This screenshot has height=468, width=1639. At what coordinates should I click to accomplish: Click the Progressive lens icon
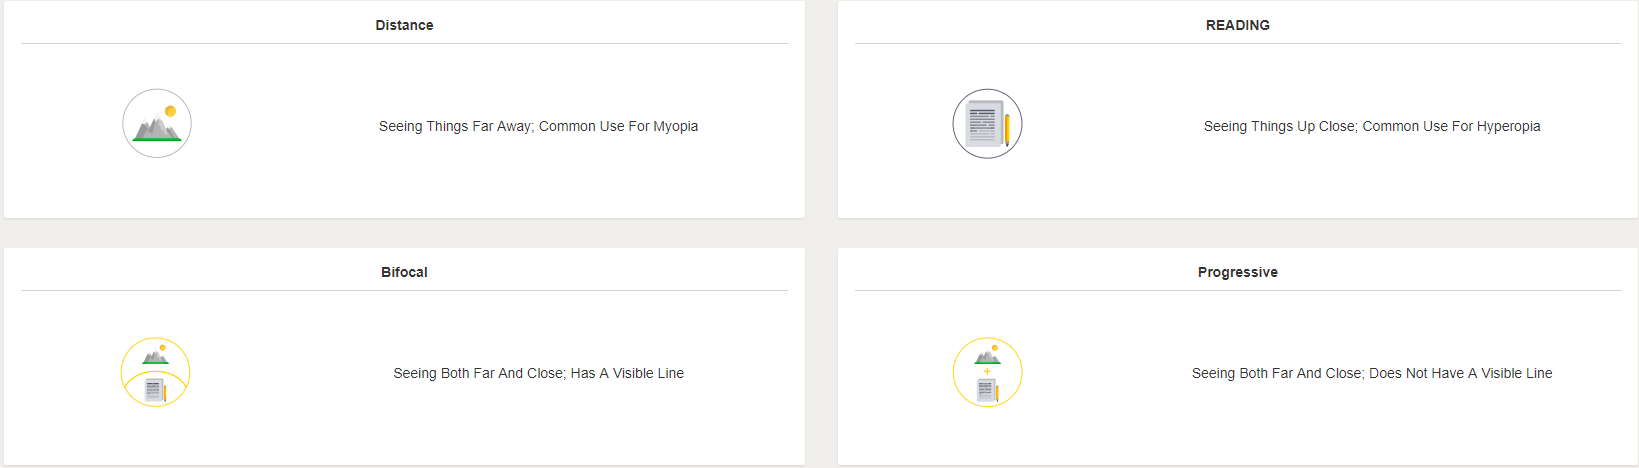click(987, 372)
